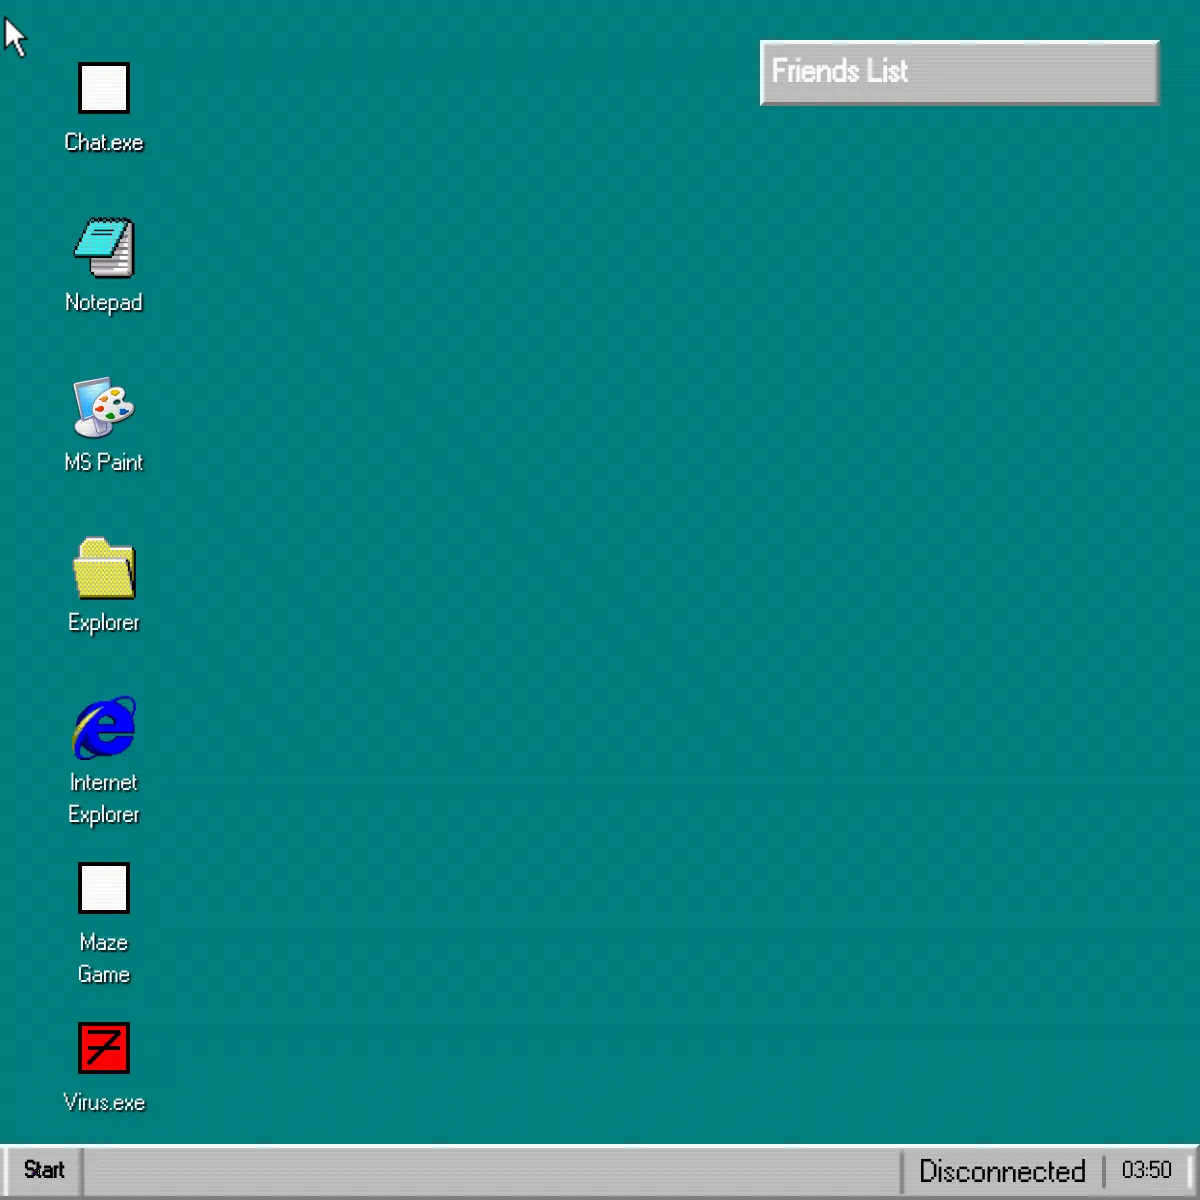
Task: Click the red Virus.exe warning icon
Action: (103, 1048)
